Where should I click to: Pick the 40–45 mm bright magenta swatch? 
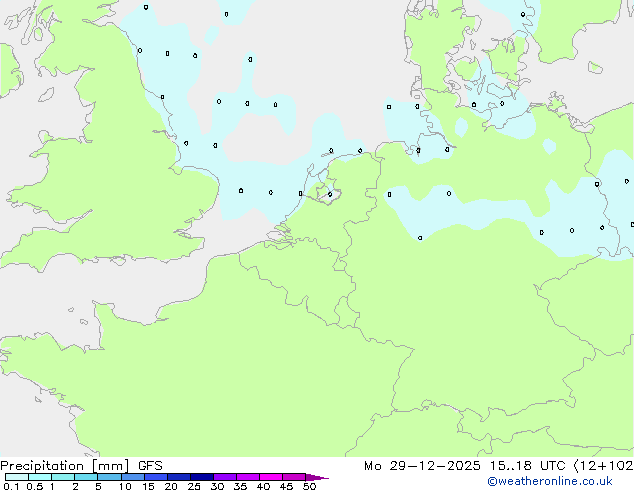point(271,477)
